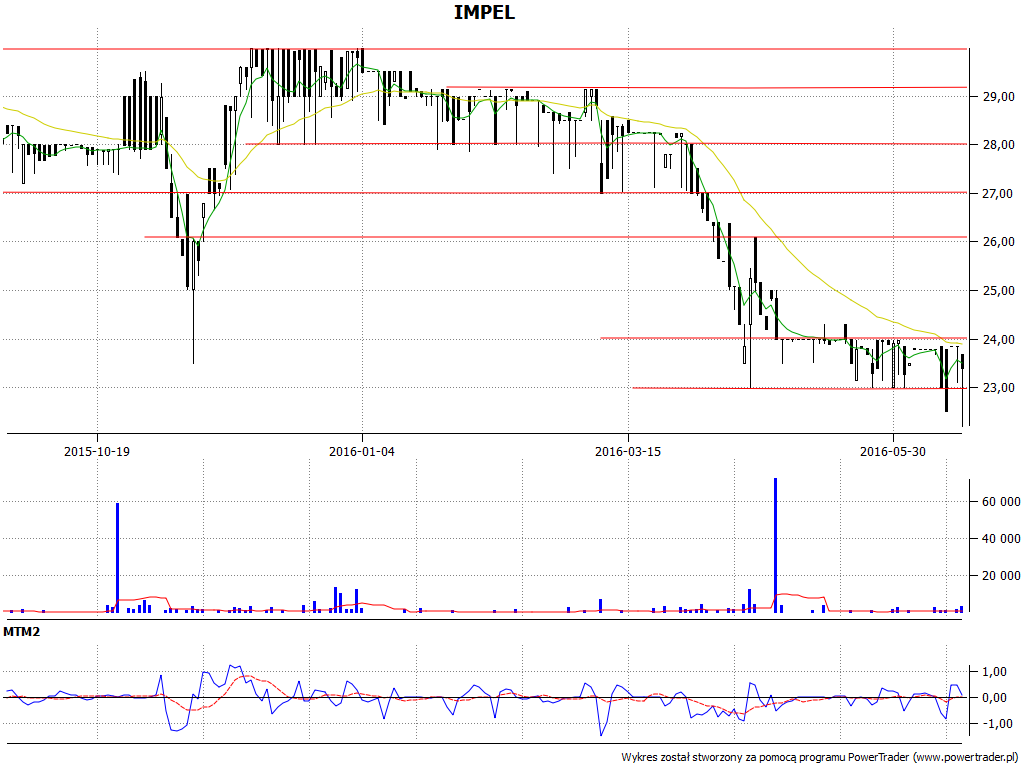
Task: Click the 28,00 price axis label
Action: point(998,145)
